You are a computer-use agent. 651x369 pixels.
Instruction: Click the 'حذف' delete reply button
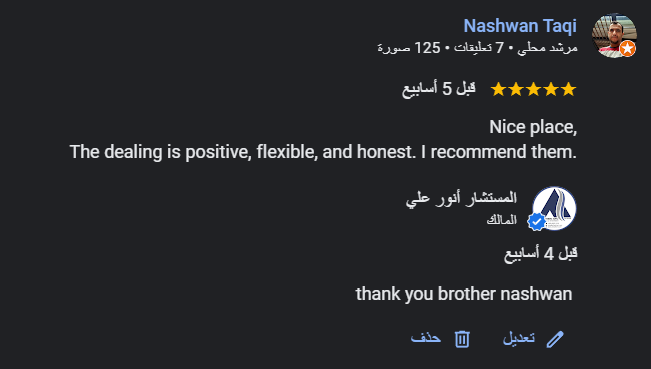tap(441, 339)
